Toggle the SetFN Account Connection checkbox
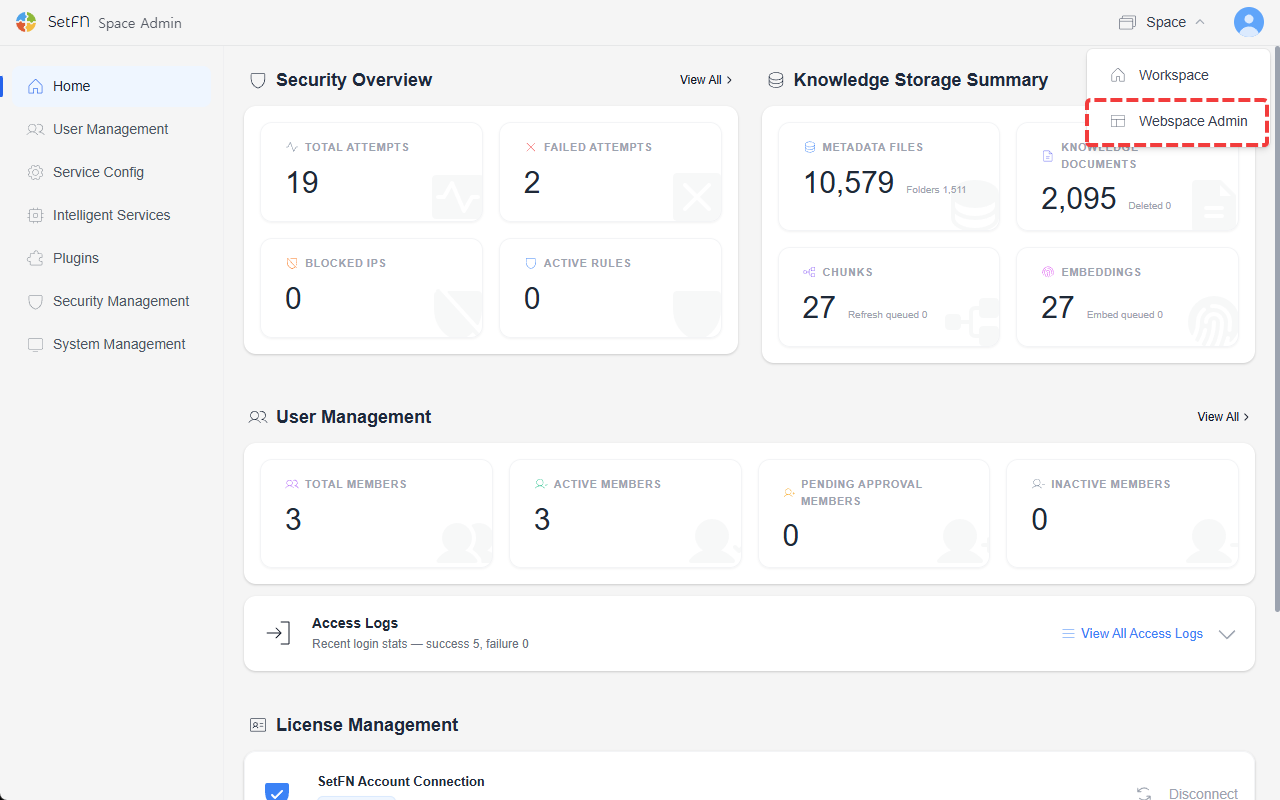The height and width of the screenshot is (800, 1280). click(x=277, y=792)
